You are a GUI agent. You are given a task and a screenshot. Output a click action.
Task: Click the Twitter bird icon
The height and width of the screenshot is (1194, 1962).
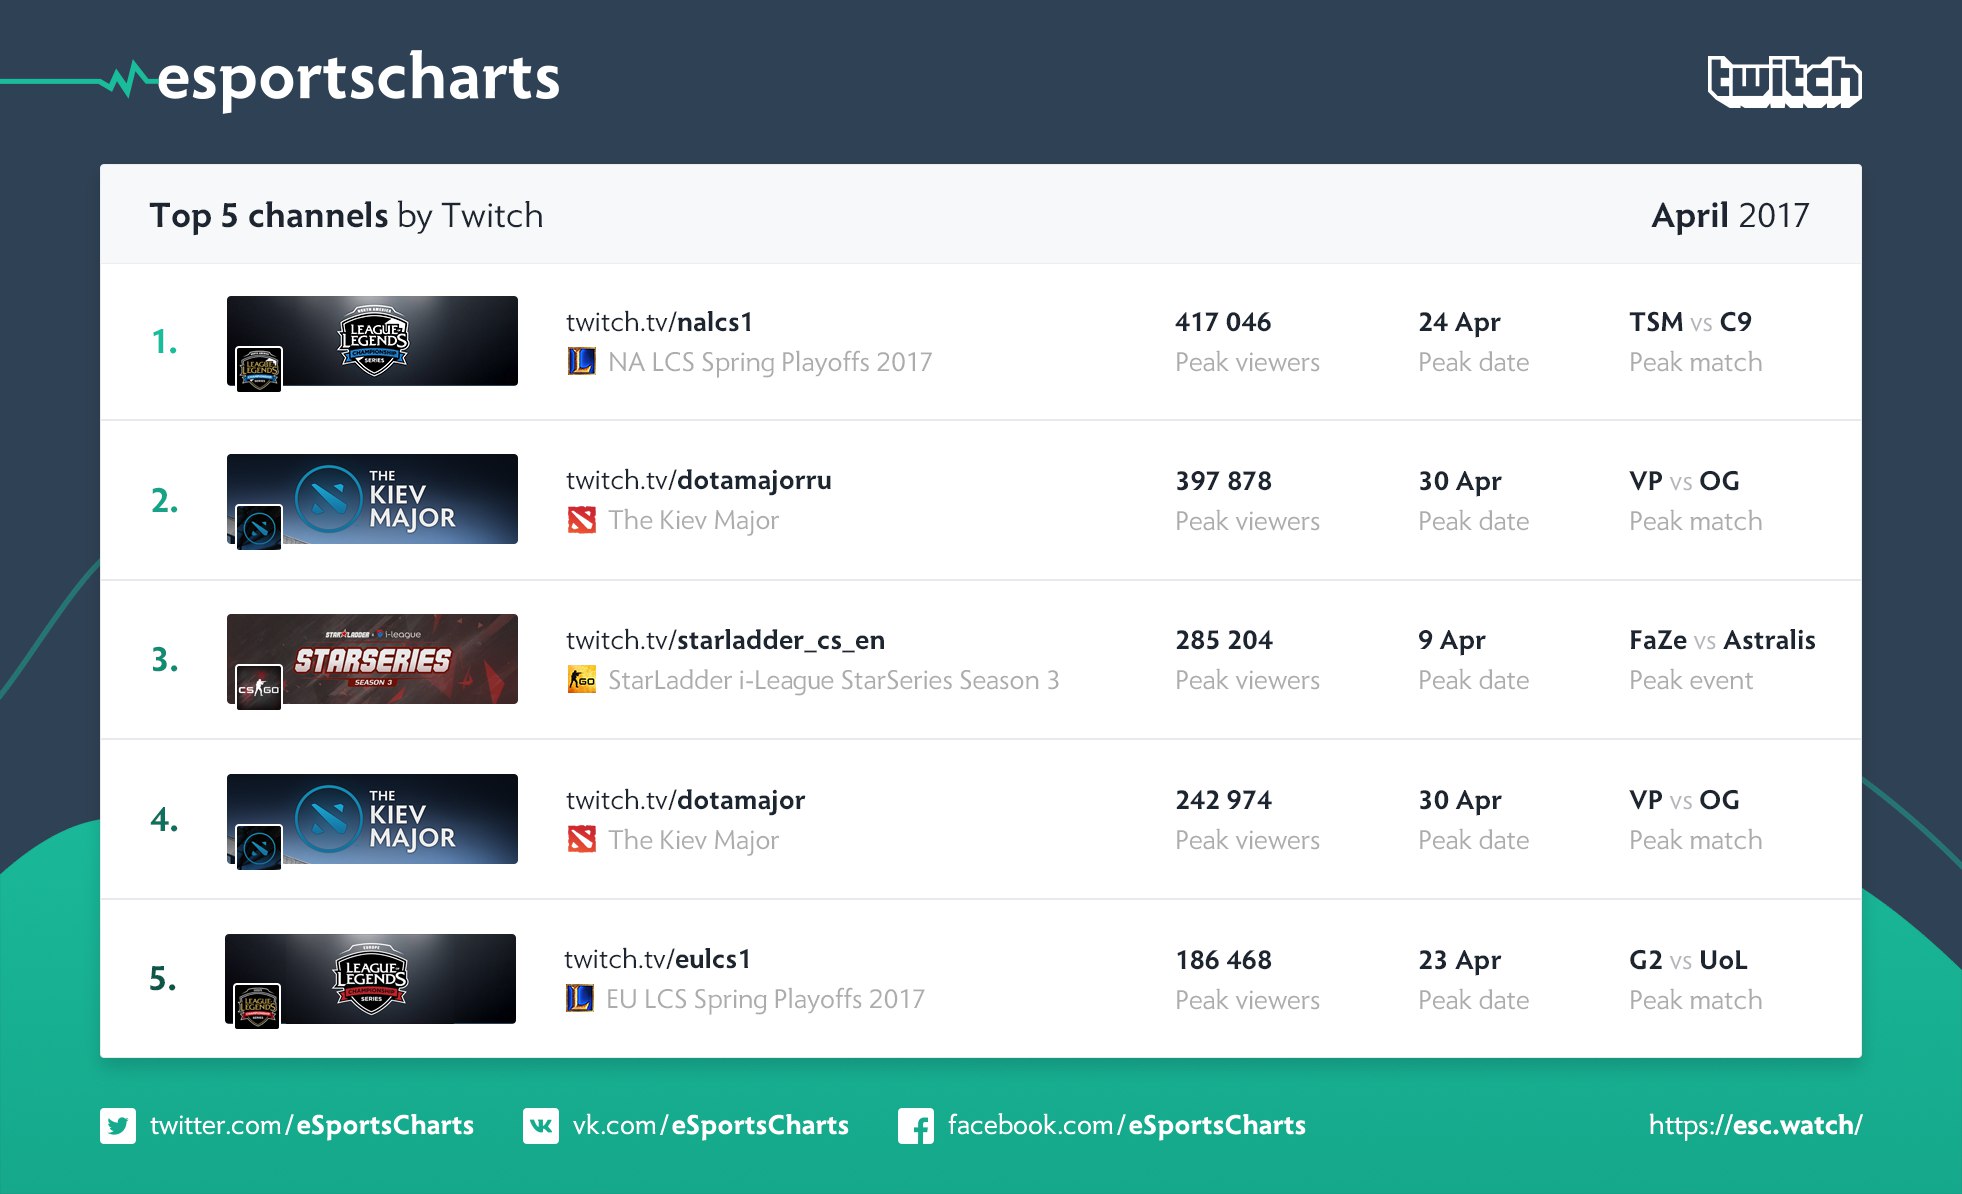click(x=118, y=1126)
